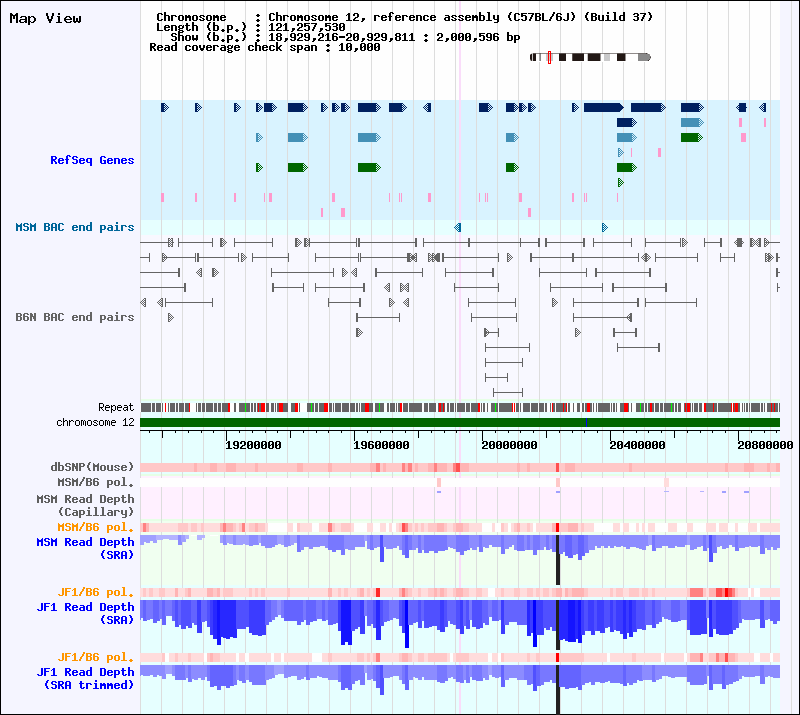This screenshot has height=715, width=800.
Task: Click the Map View heading
Action: pos(45,18)
